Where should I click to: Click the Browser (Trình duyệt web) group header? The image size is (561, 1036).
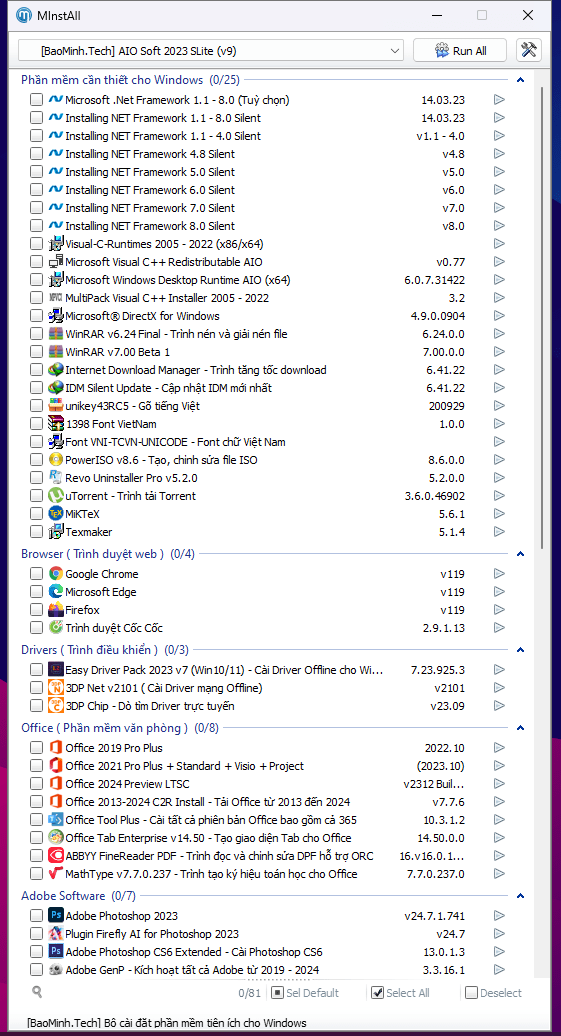point(108,554)
